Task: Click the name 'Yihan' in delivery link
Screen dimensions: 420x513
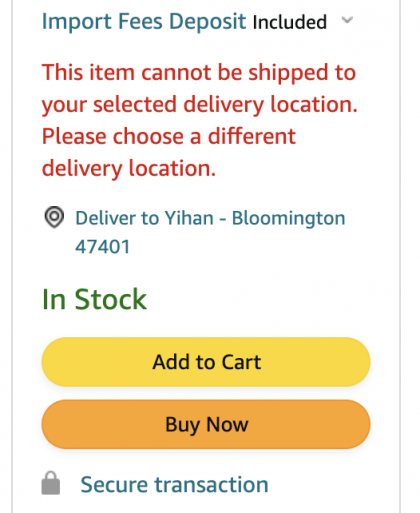Action: [x=189, y=218]
